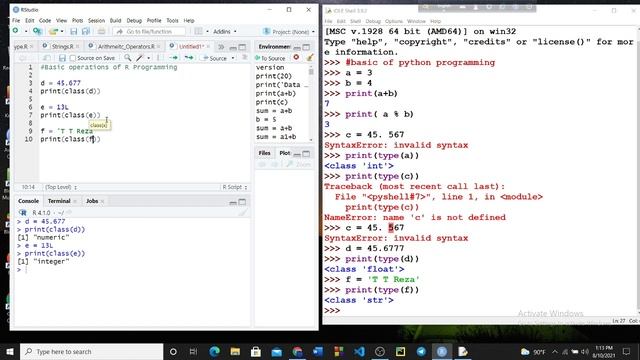Open the Project: (None) dropdown
Image resolution: width=640 pixels, height=360 pixels.
click(289, 31)
